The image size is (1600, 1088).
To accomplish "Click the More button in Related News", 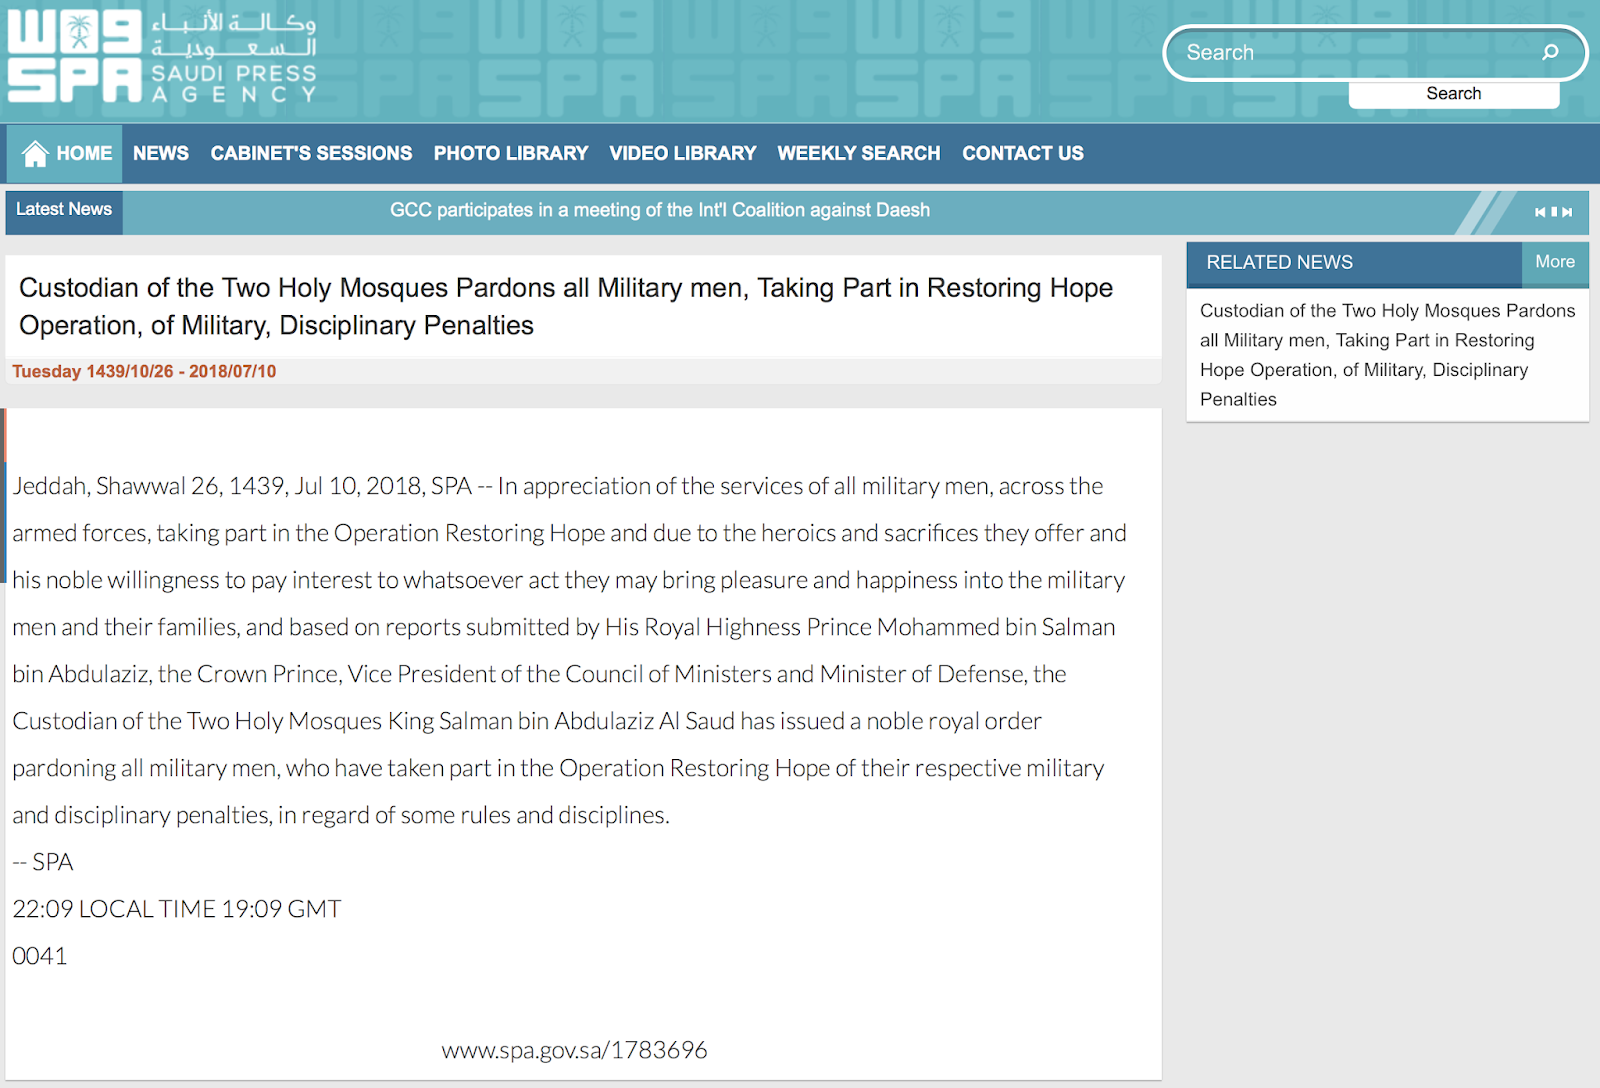I will 1555,263.
